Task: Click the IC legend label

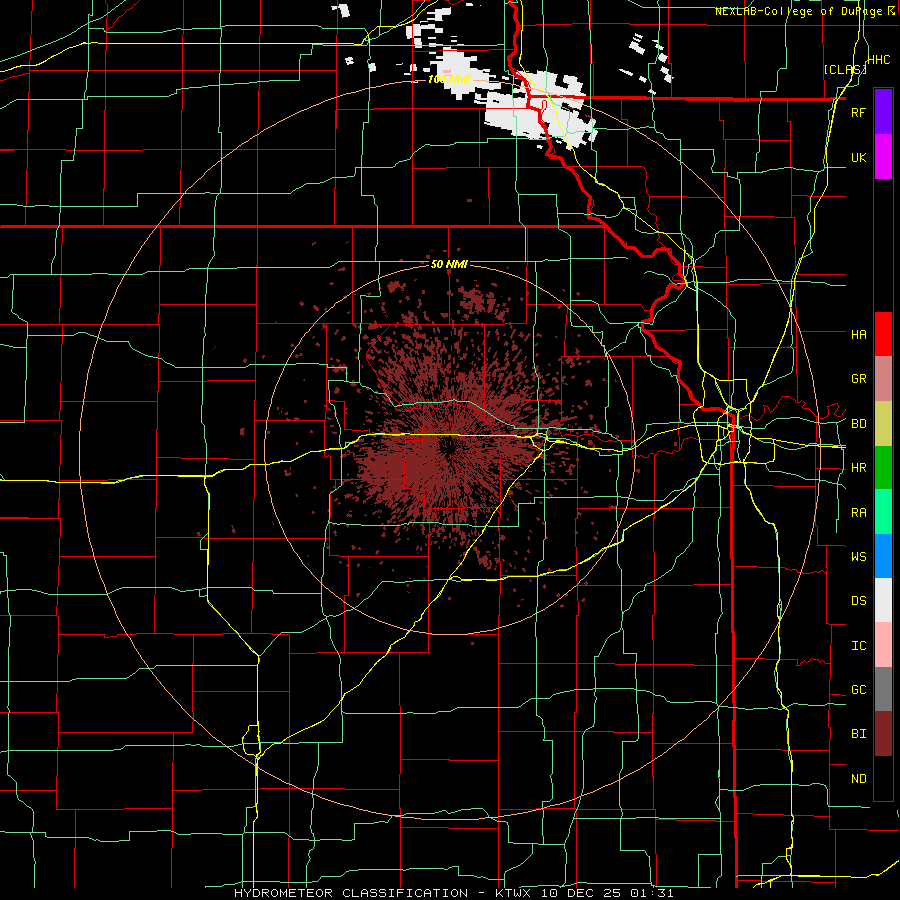Action: coord(858,646)
